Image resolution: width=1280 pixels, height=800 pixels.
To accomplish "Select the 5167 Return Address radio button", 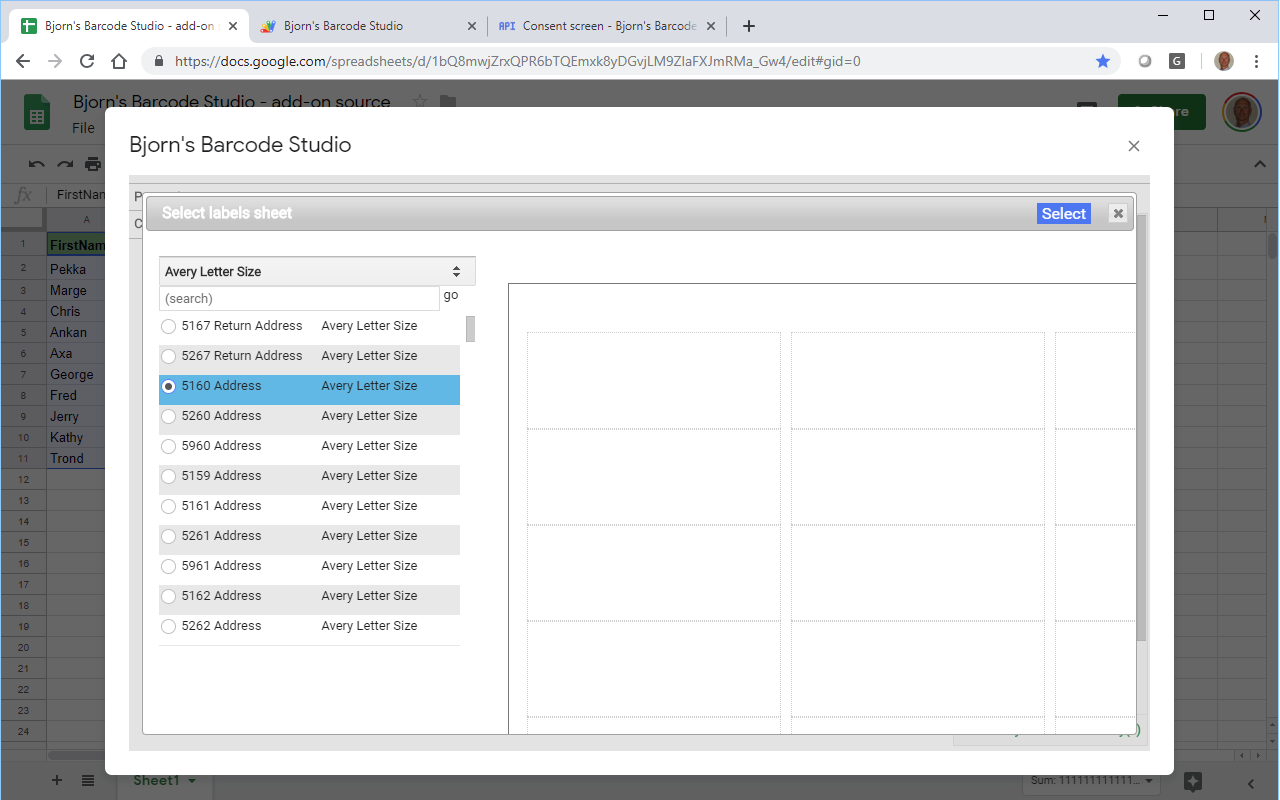I will (169, 326).
